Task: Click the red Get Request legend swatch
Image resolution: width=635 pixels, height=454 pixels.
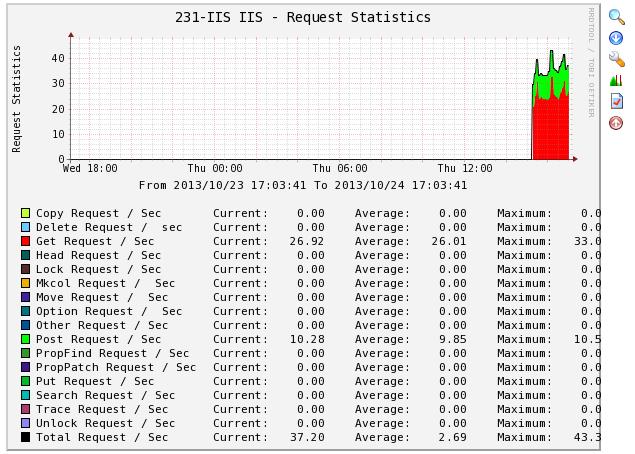Action: [x=26, y=241]
